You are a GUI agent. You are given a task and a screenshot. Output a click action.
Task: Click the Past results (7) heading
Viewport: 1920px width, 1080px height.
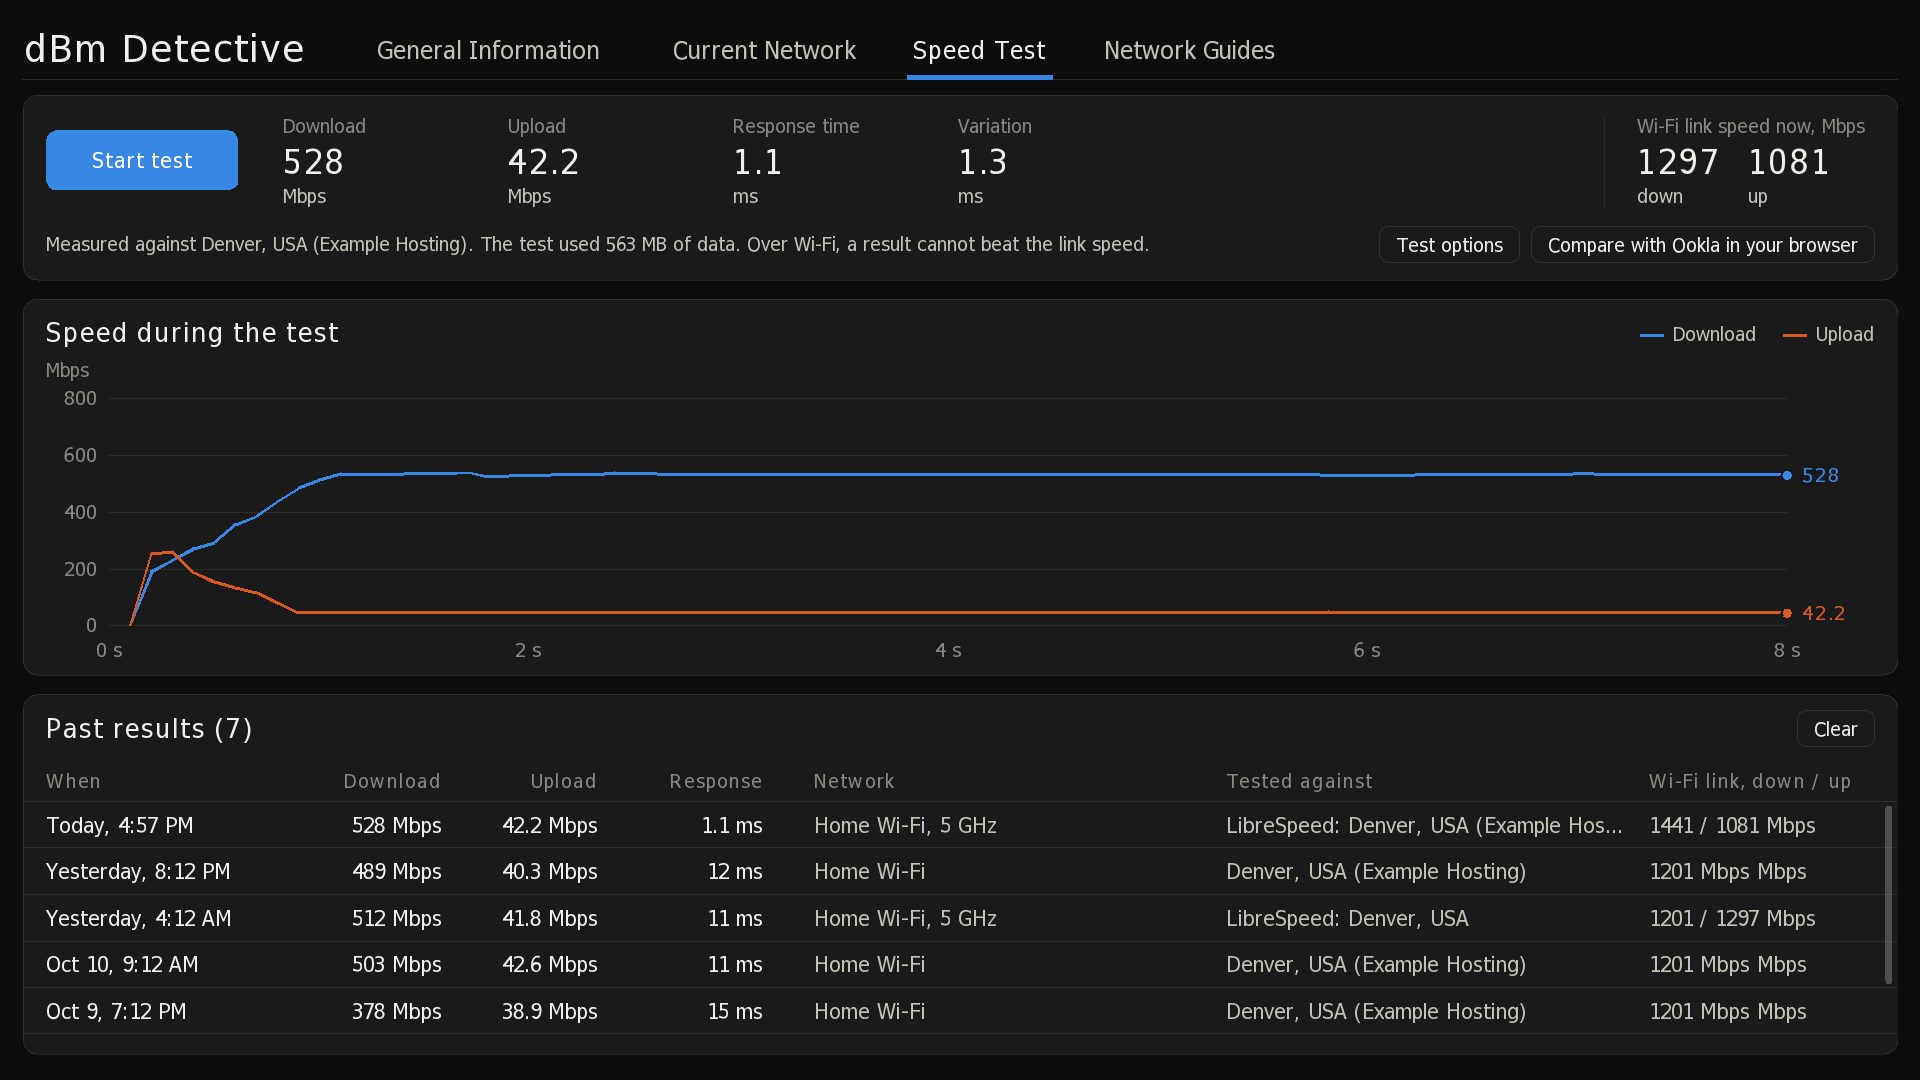coord(149,729)
